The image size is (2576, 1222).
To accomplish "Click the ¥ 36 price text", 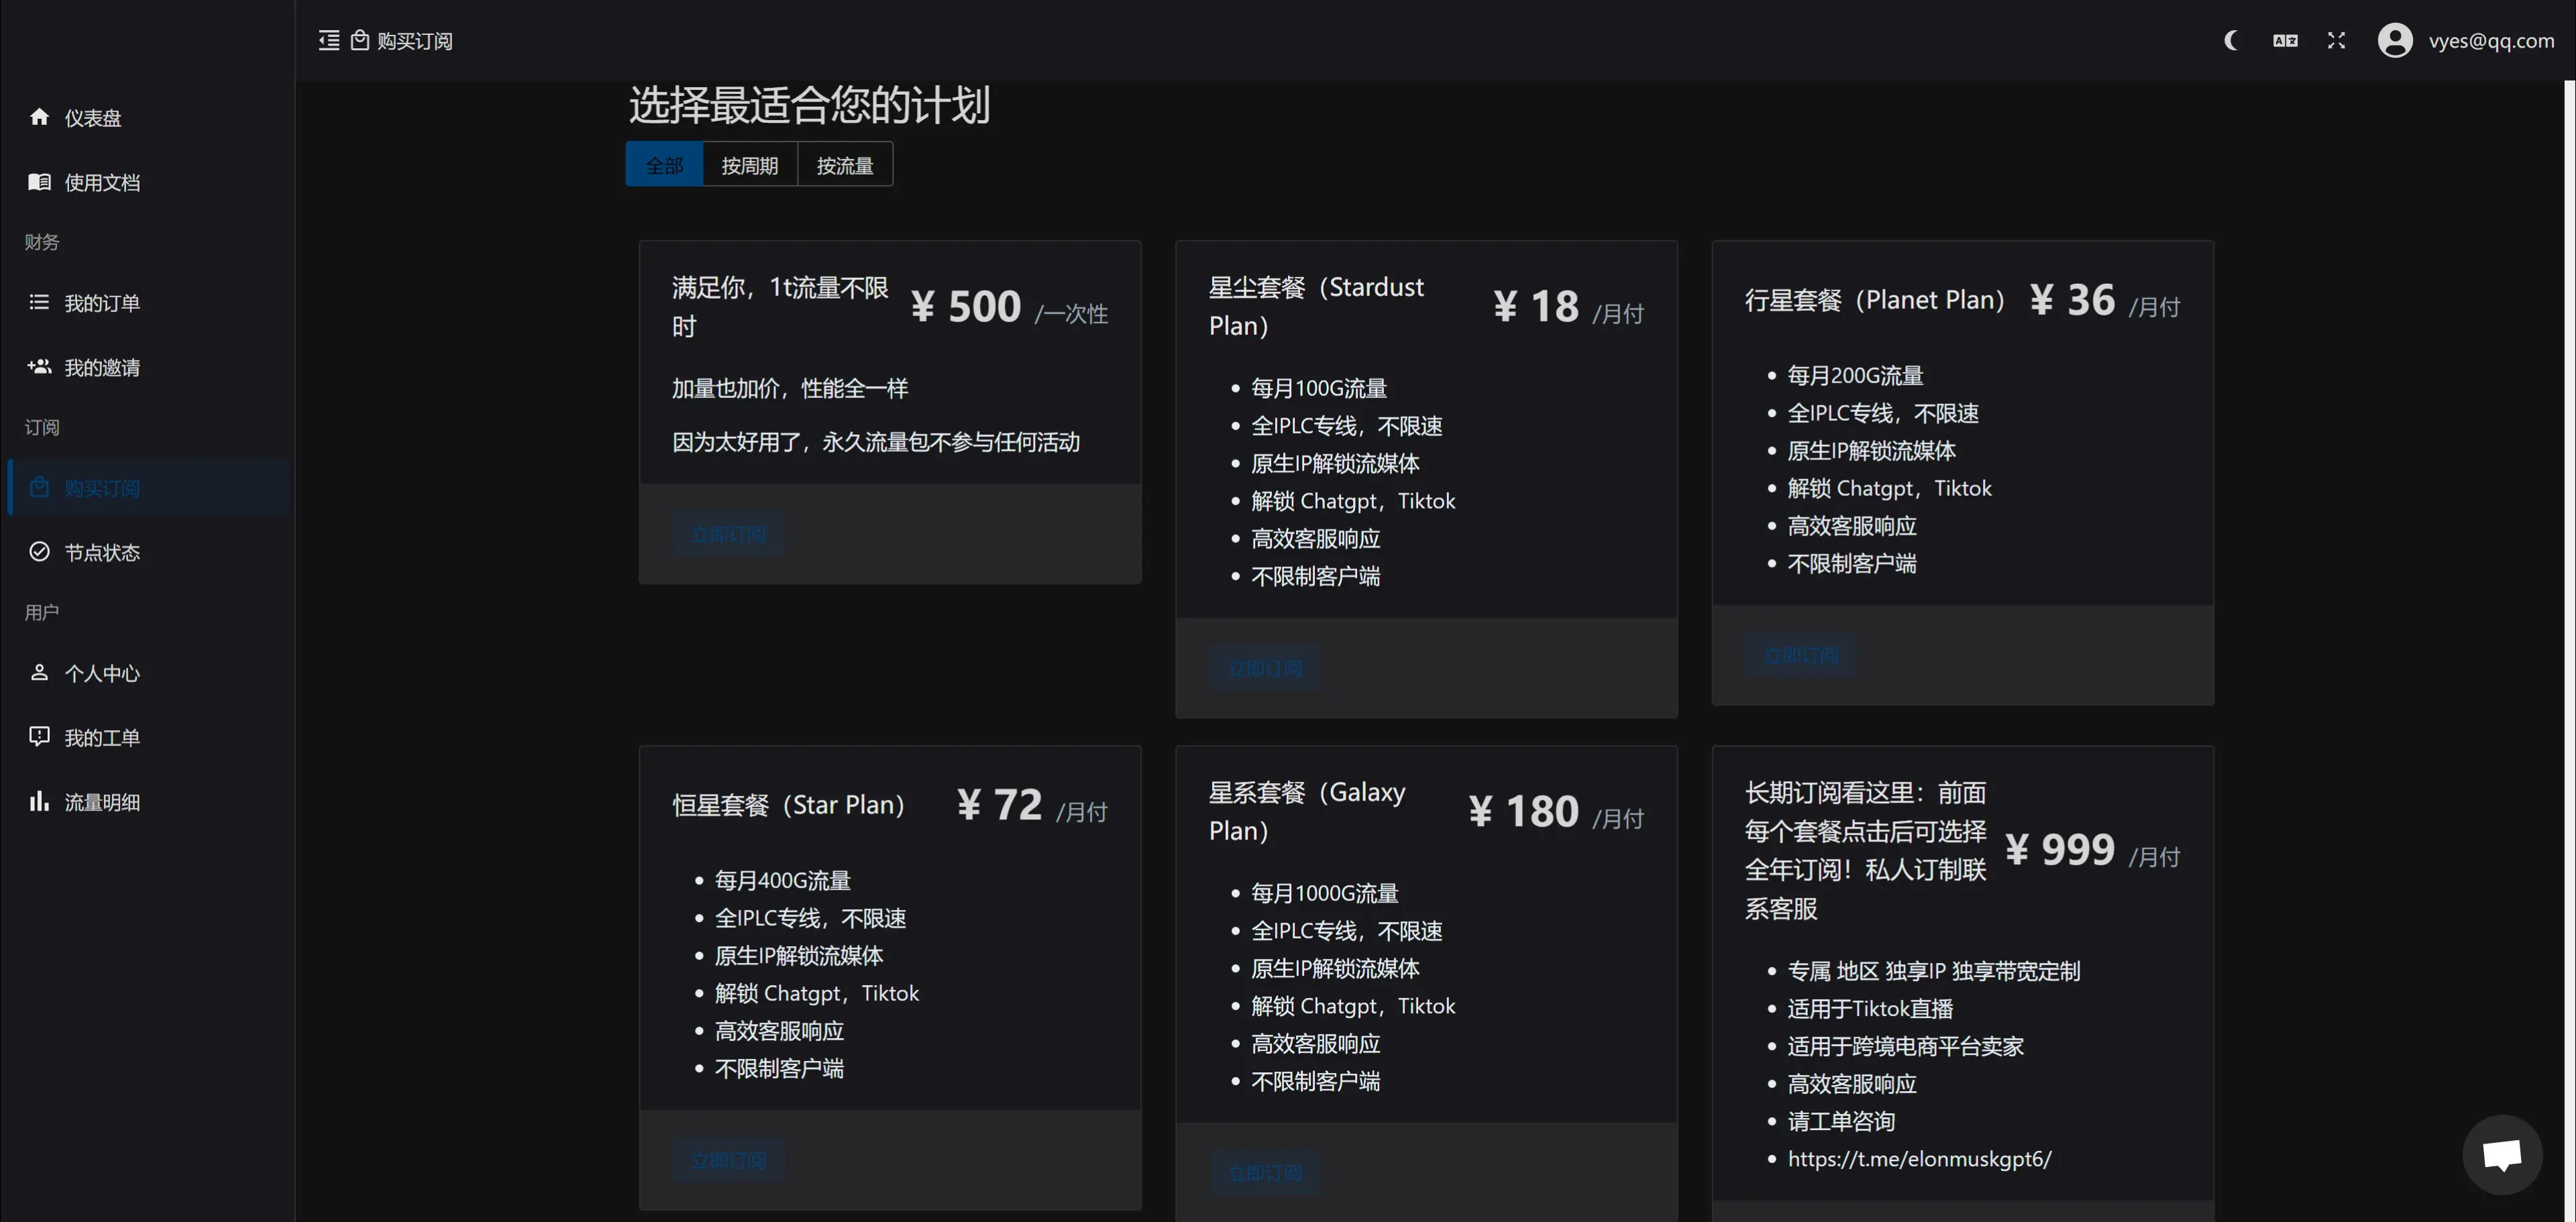I will pos(2072,299).
